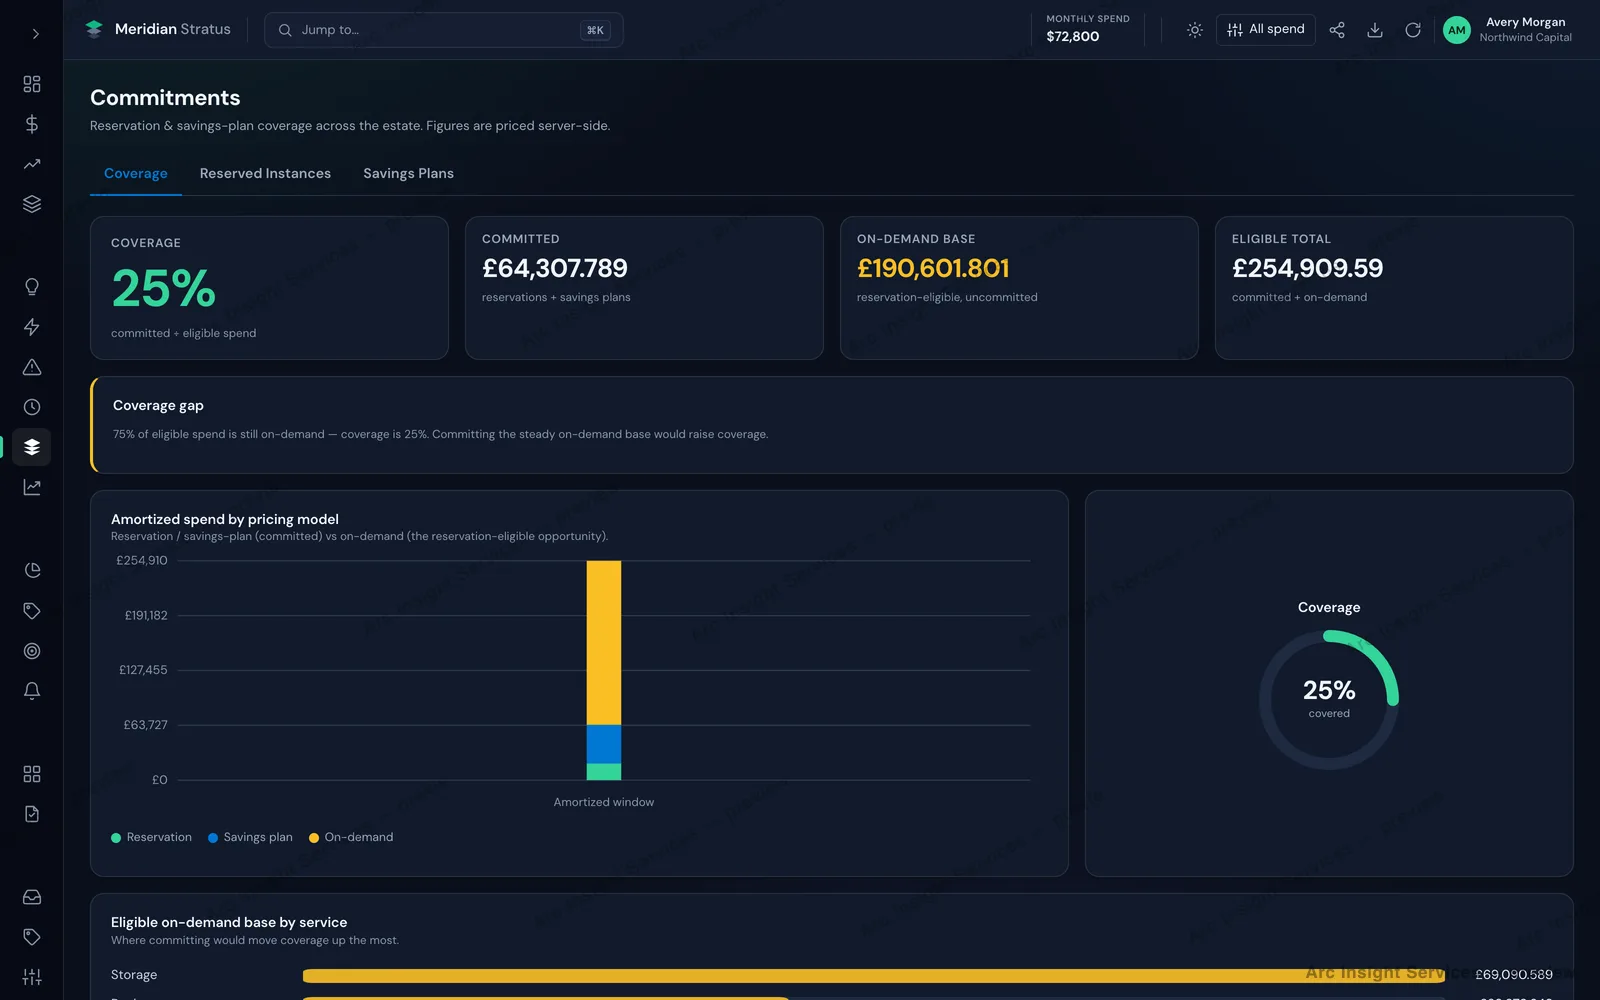The height and width of the screenshot is (1000, 1600).
Task: Focus the Jump to search field
Action: 443,30
